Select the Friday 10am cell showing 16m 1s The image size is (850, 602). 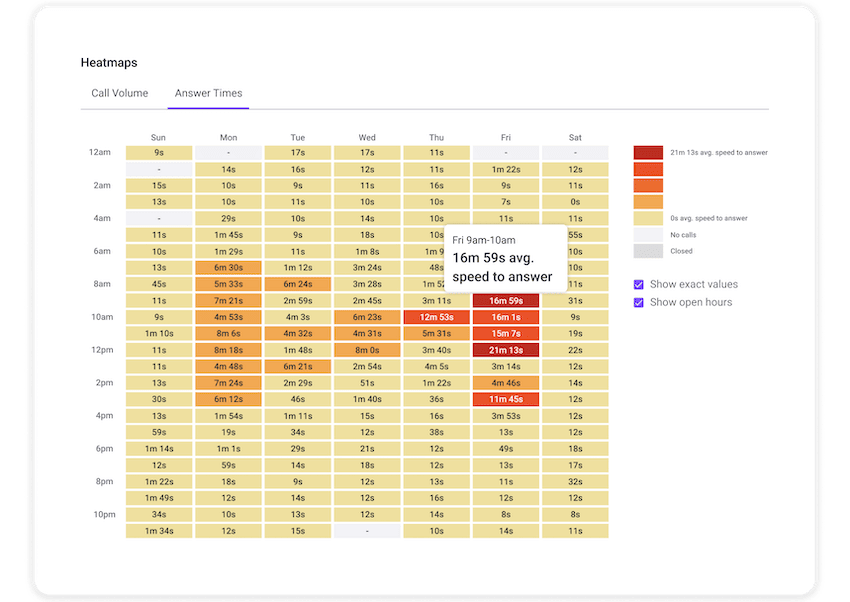coord(505,316)
